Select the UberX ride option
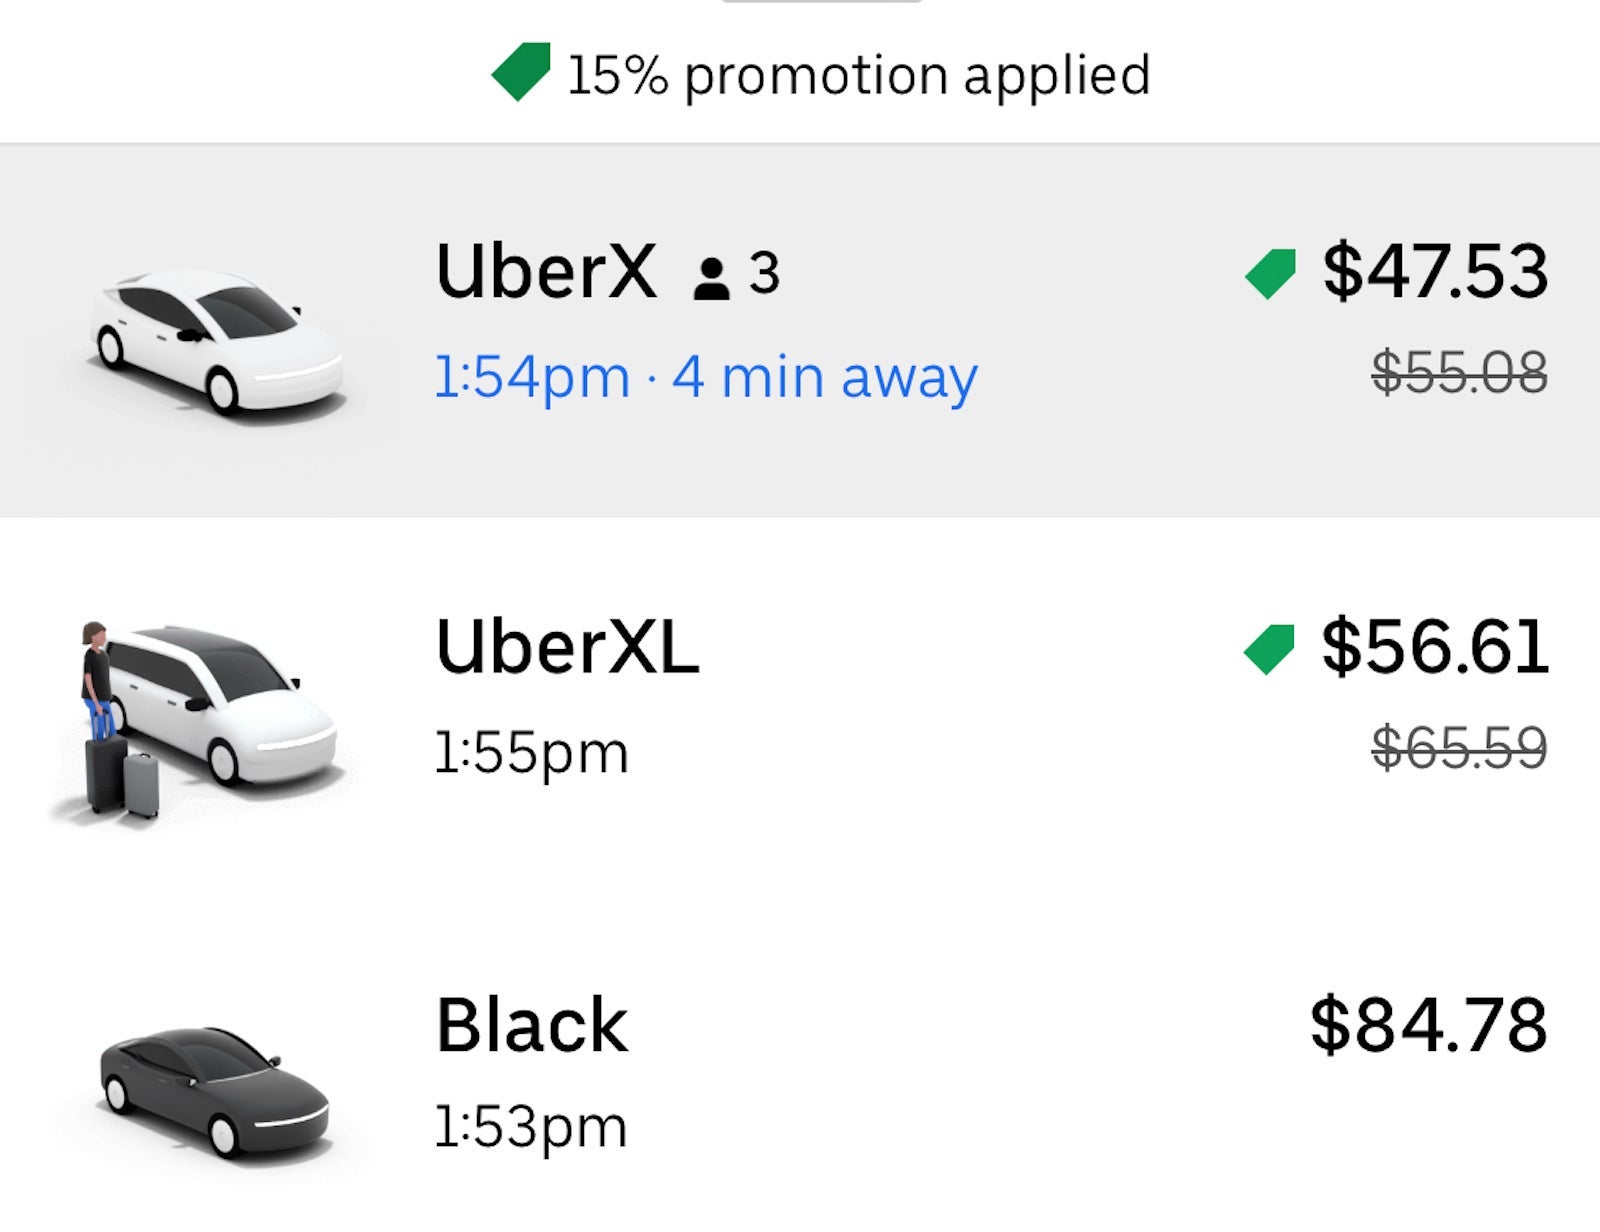Screen dimensions: 1600x1232 pos(800,330)
